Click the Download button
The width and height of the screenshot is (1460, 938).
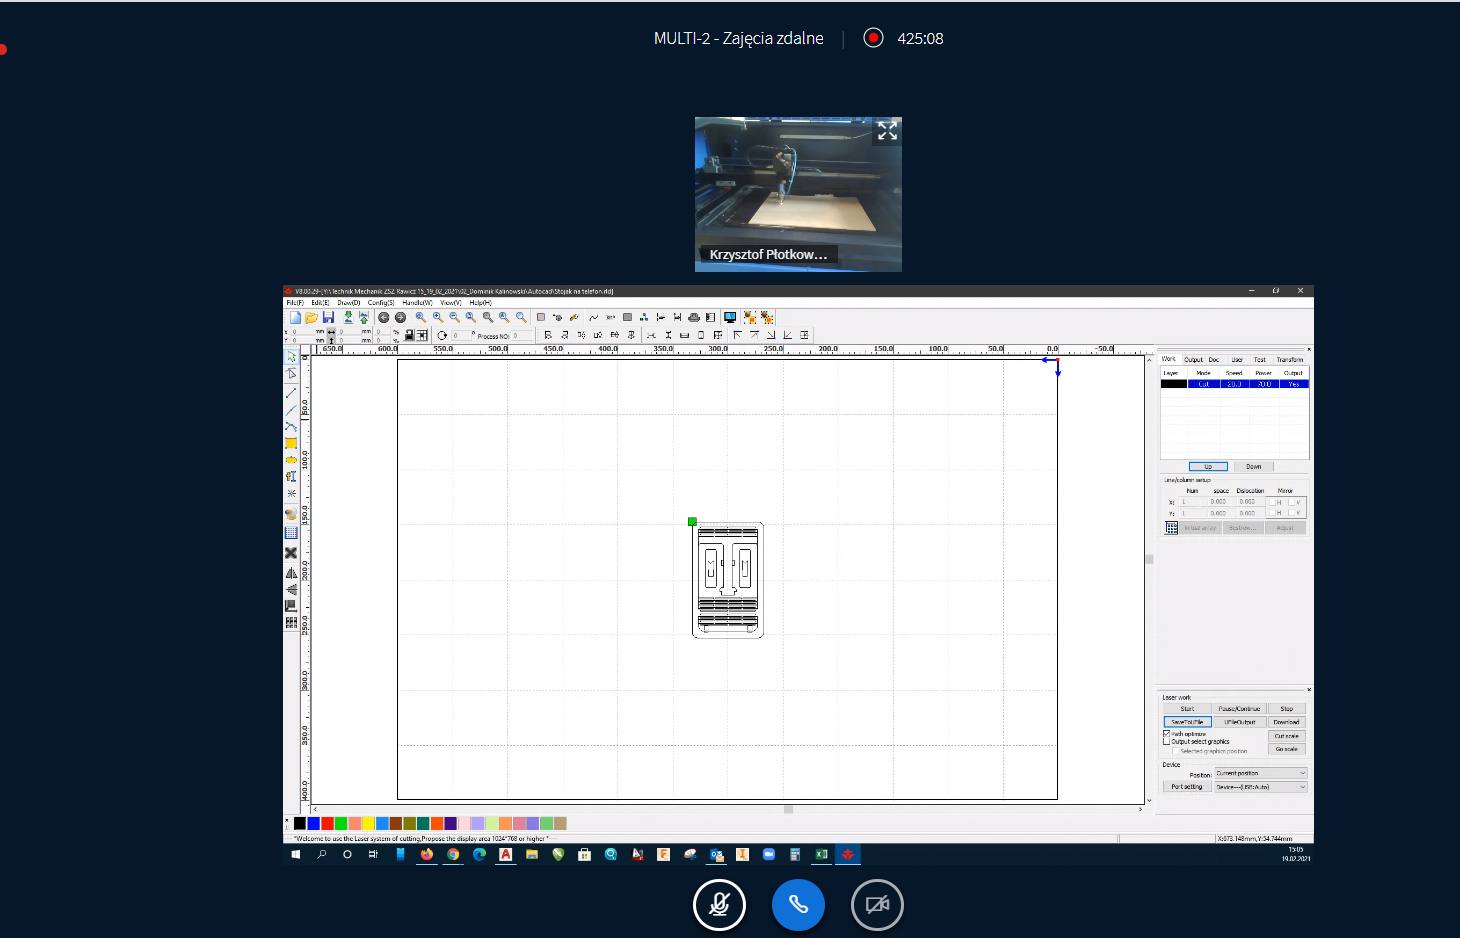pos(1287,721)
